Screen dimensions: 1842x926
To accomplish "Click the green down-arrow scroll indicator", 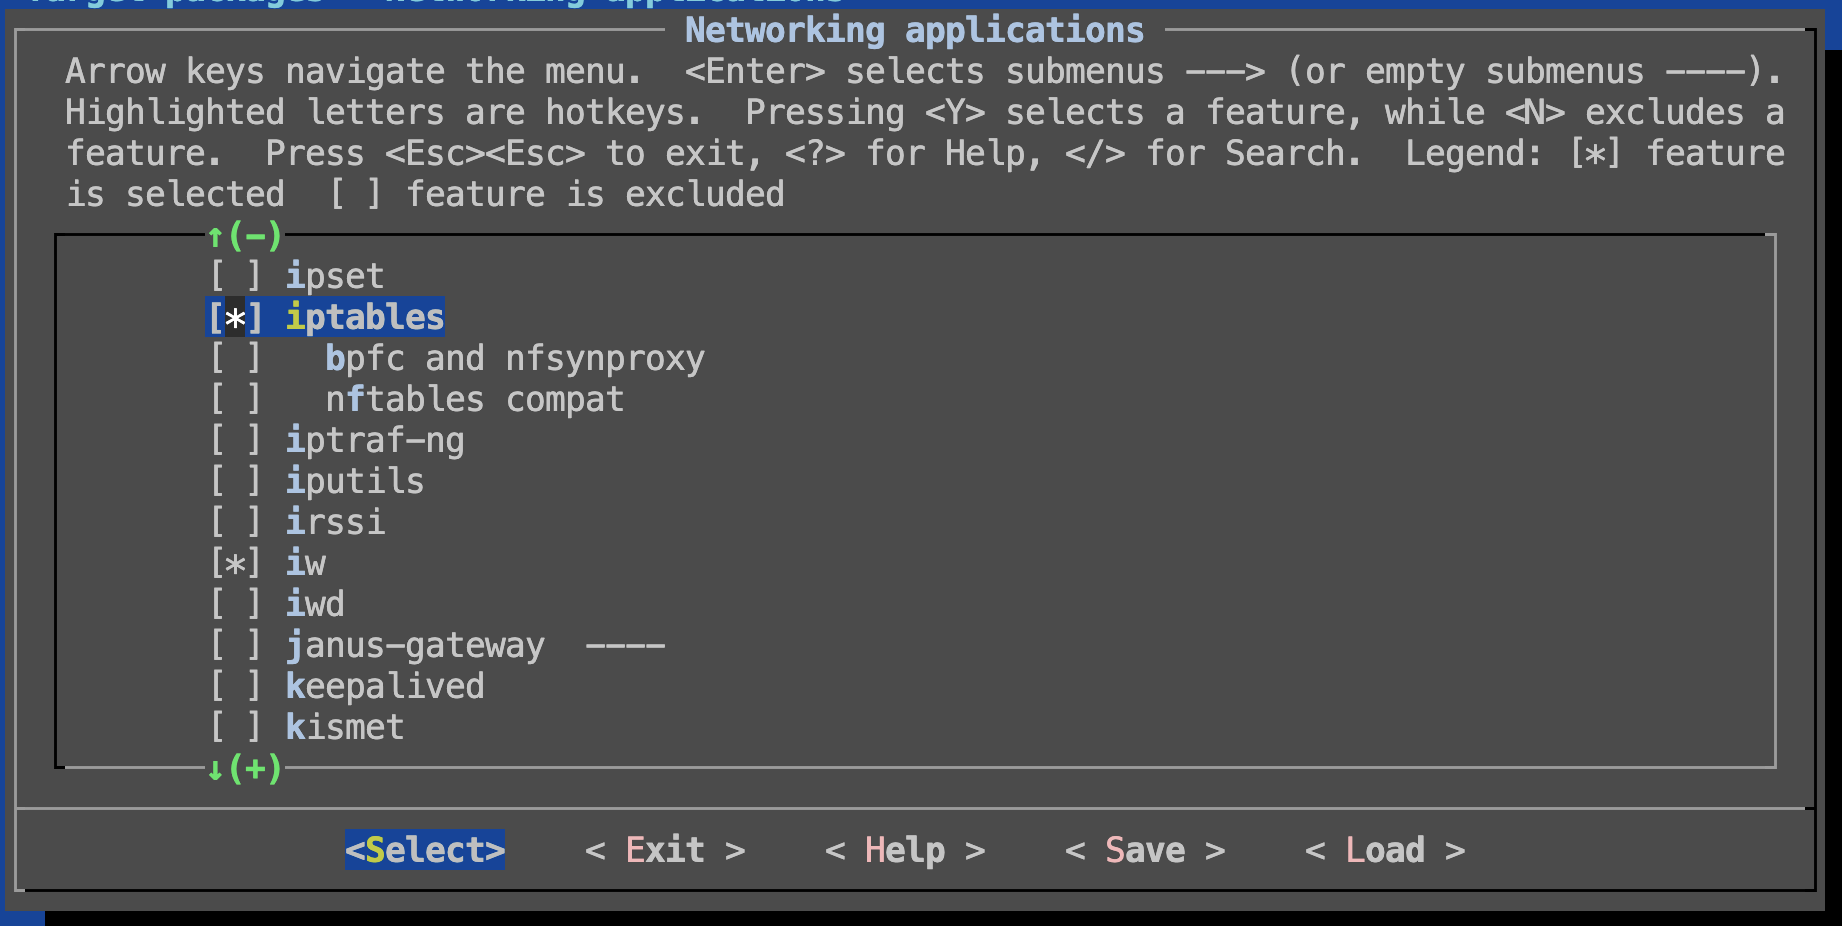I will [x=215, y=769].
